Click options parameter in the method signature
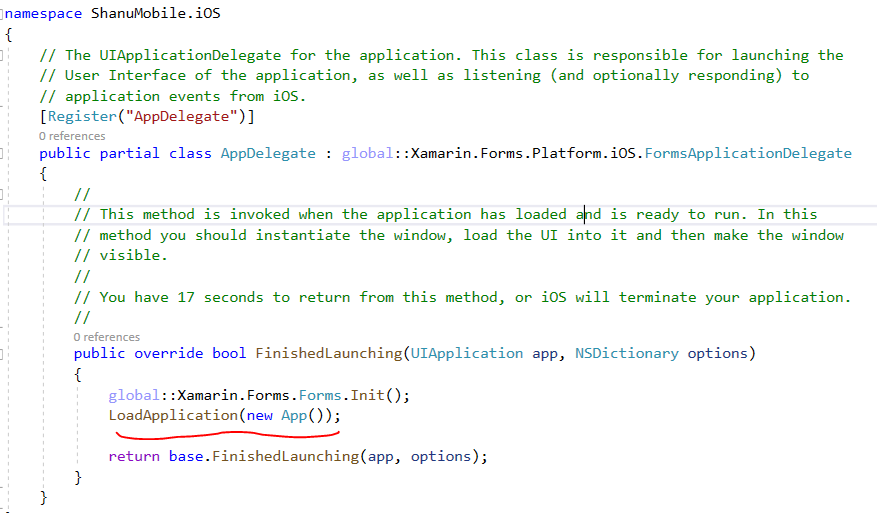877x513 pixels. [x=718, y=354]
